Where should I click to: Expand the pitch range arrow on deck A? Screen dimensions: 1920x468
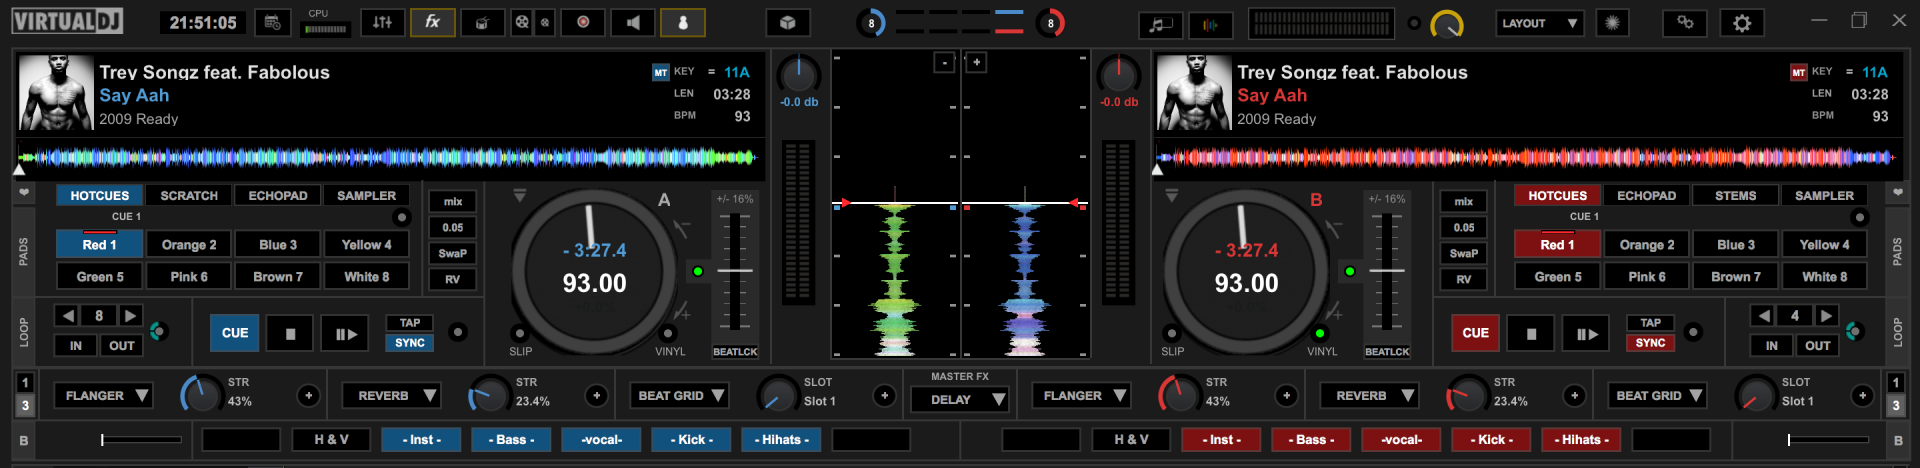click(x=519, y=196)
